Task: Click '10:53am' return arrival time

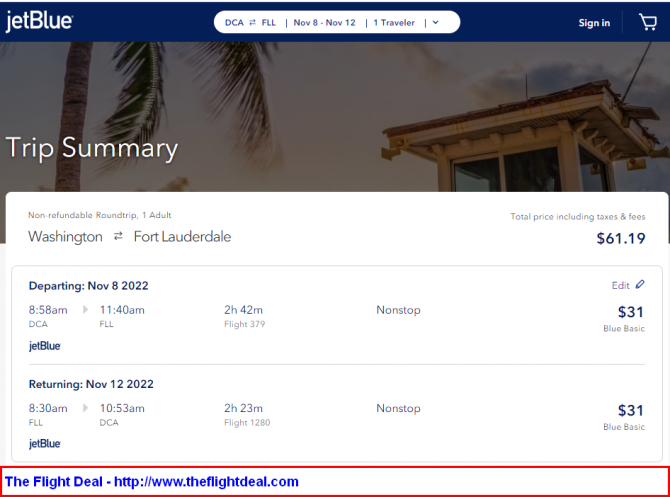Action: point(122,408)
